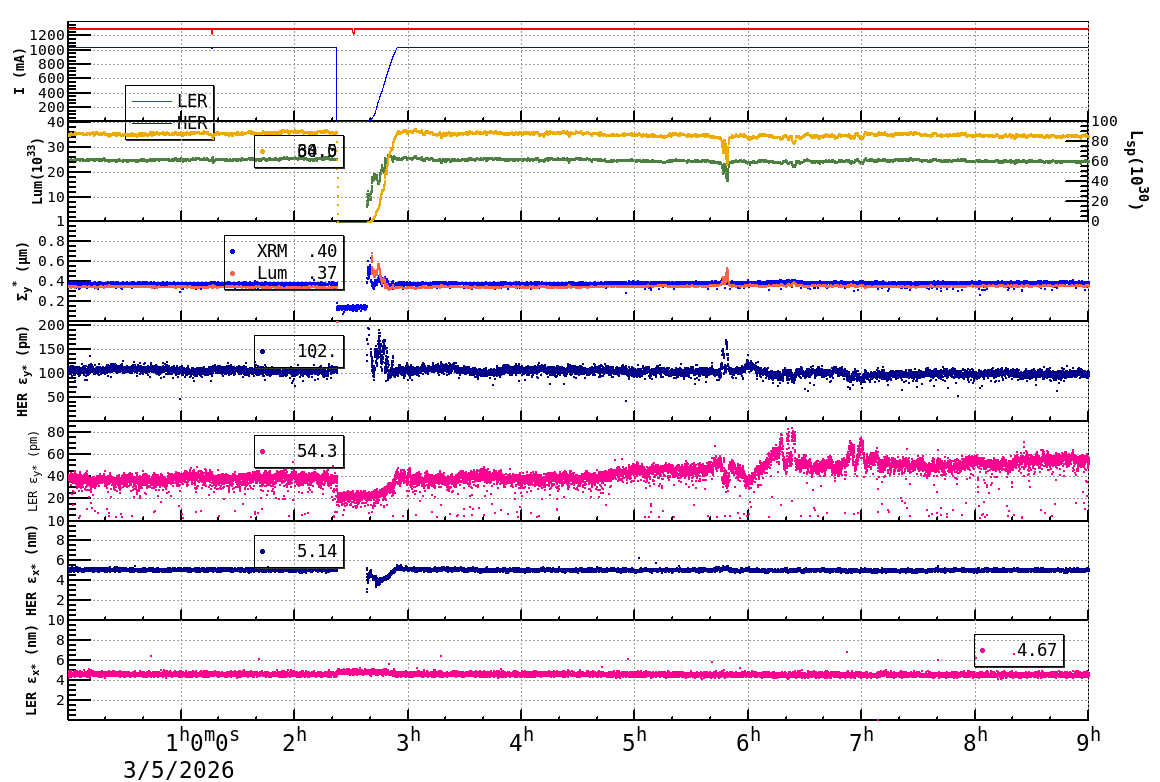
Task: Click the 1200 tick on current axis
Action: [x=47, y=35]
